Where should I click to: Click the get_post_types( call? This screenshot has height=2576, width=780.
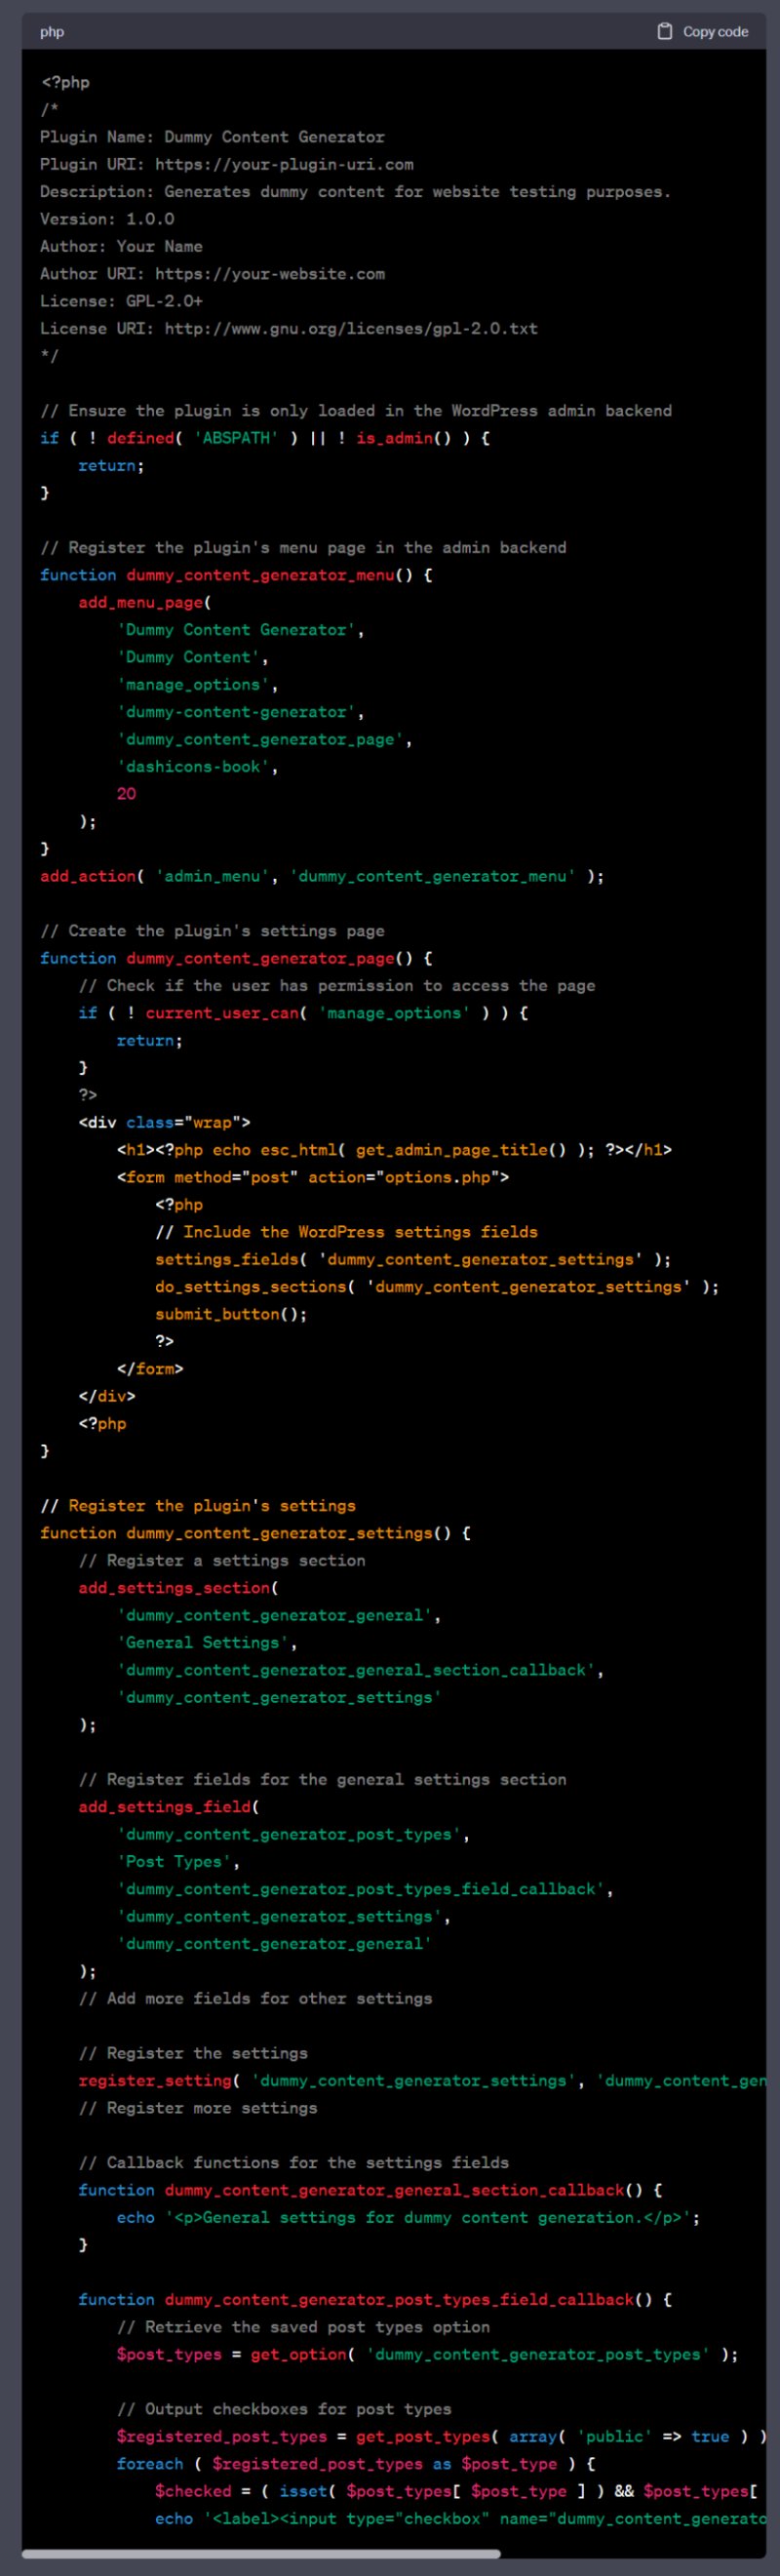(428, 2437)
